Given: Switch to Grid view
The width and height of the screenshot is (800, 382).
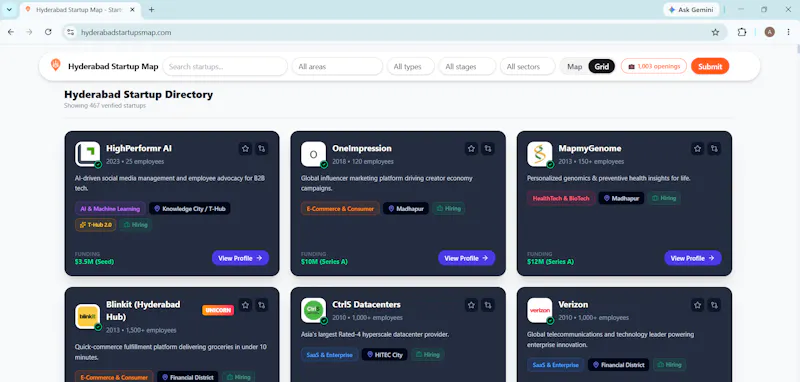Looking at the screenshot, I should [602, 66].
